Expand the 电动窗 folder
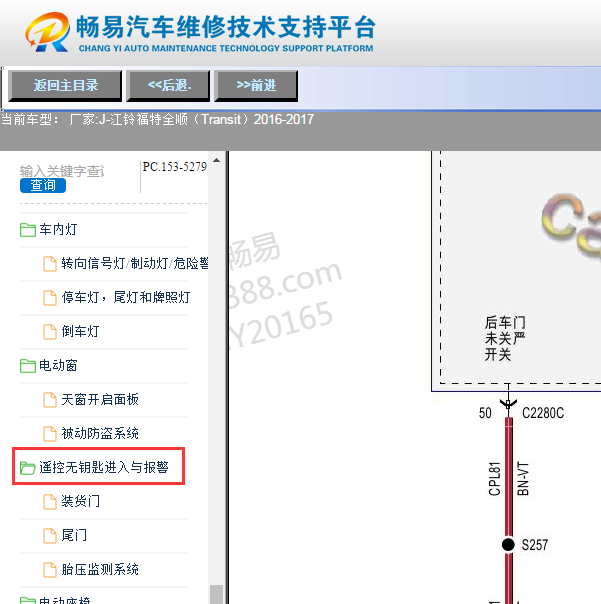The width and height of the screenshot is (601, 604). (x=58, y=365)
